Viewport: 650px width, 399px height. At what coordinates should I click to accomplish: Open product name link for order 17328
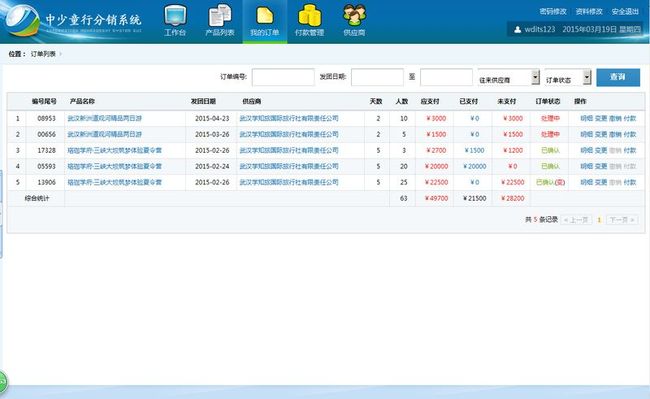coord(115,150)
